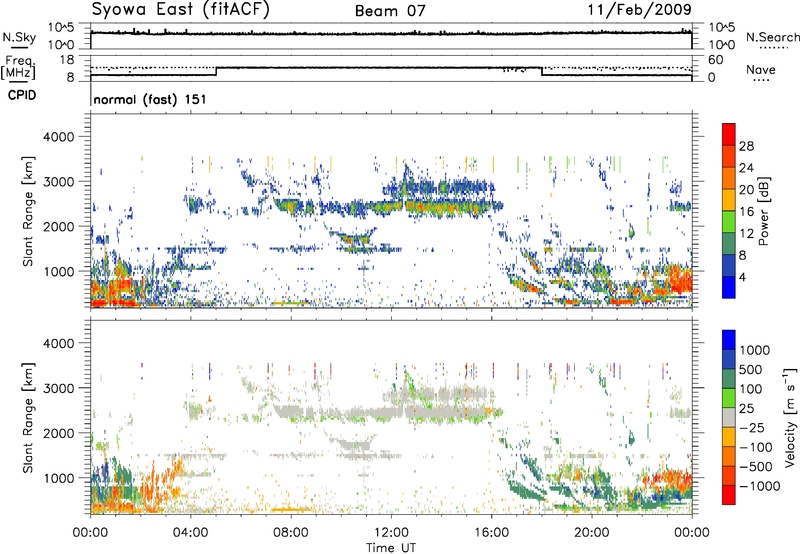The image size is (800, 554).
Task: Click the 'Freq. [MHz]' label
Action: tap(18, 67)
